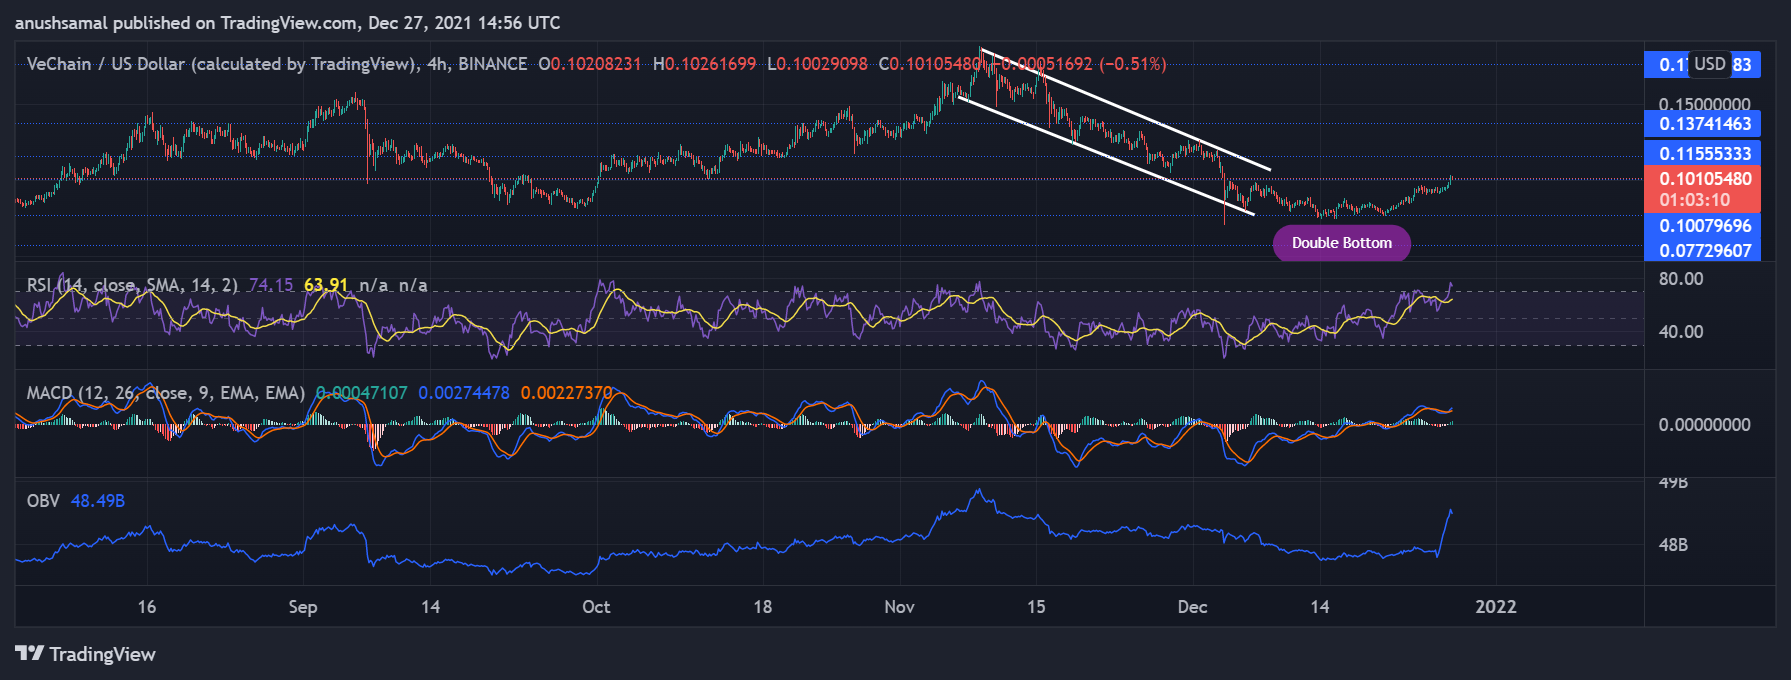Screen dimensions: 1791x680
Task: Select the purple Double Bottom label
Action: [x=1341, y=243]
